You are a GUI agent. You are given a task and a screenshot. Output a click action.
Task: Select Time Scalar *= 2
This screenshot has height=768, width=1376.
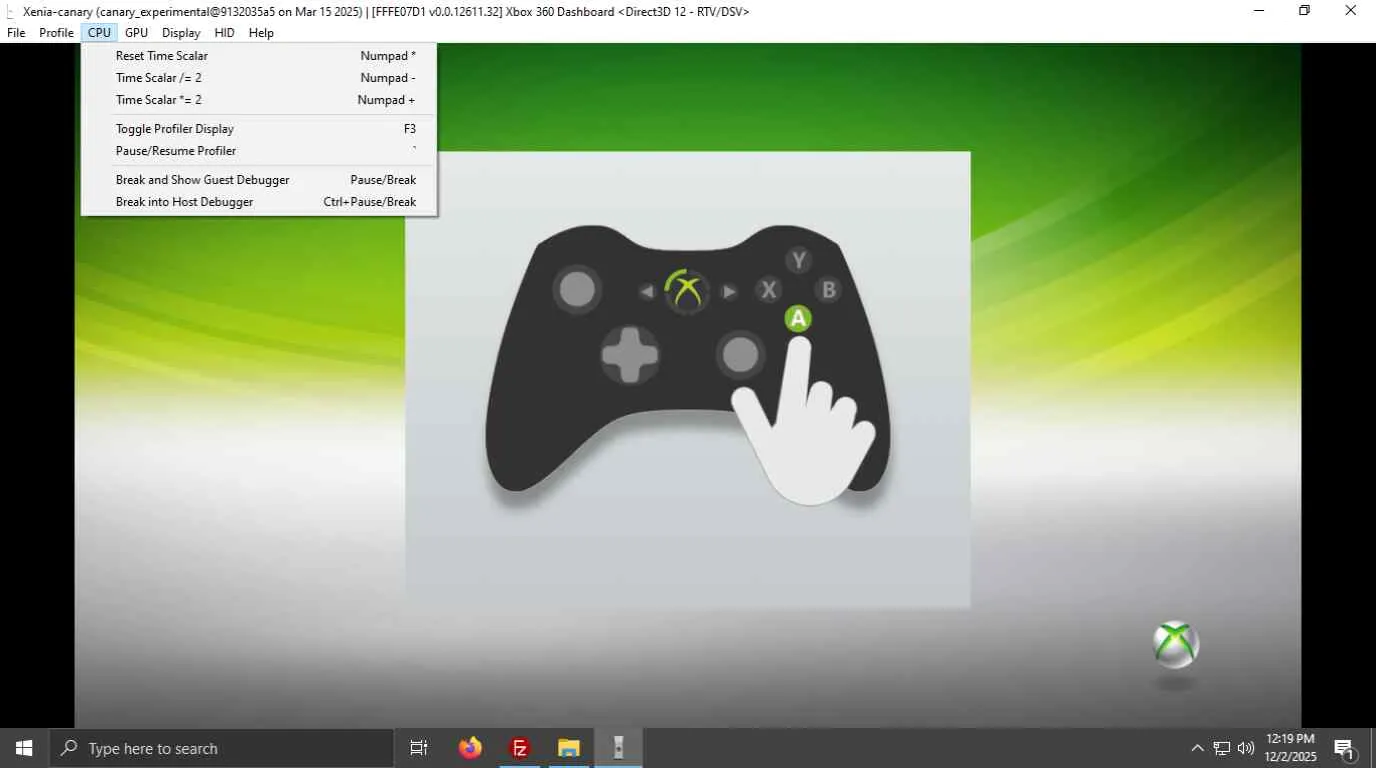coord(259,100)
